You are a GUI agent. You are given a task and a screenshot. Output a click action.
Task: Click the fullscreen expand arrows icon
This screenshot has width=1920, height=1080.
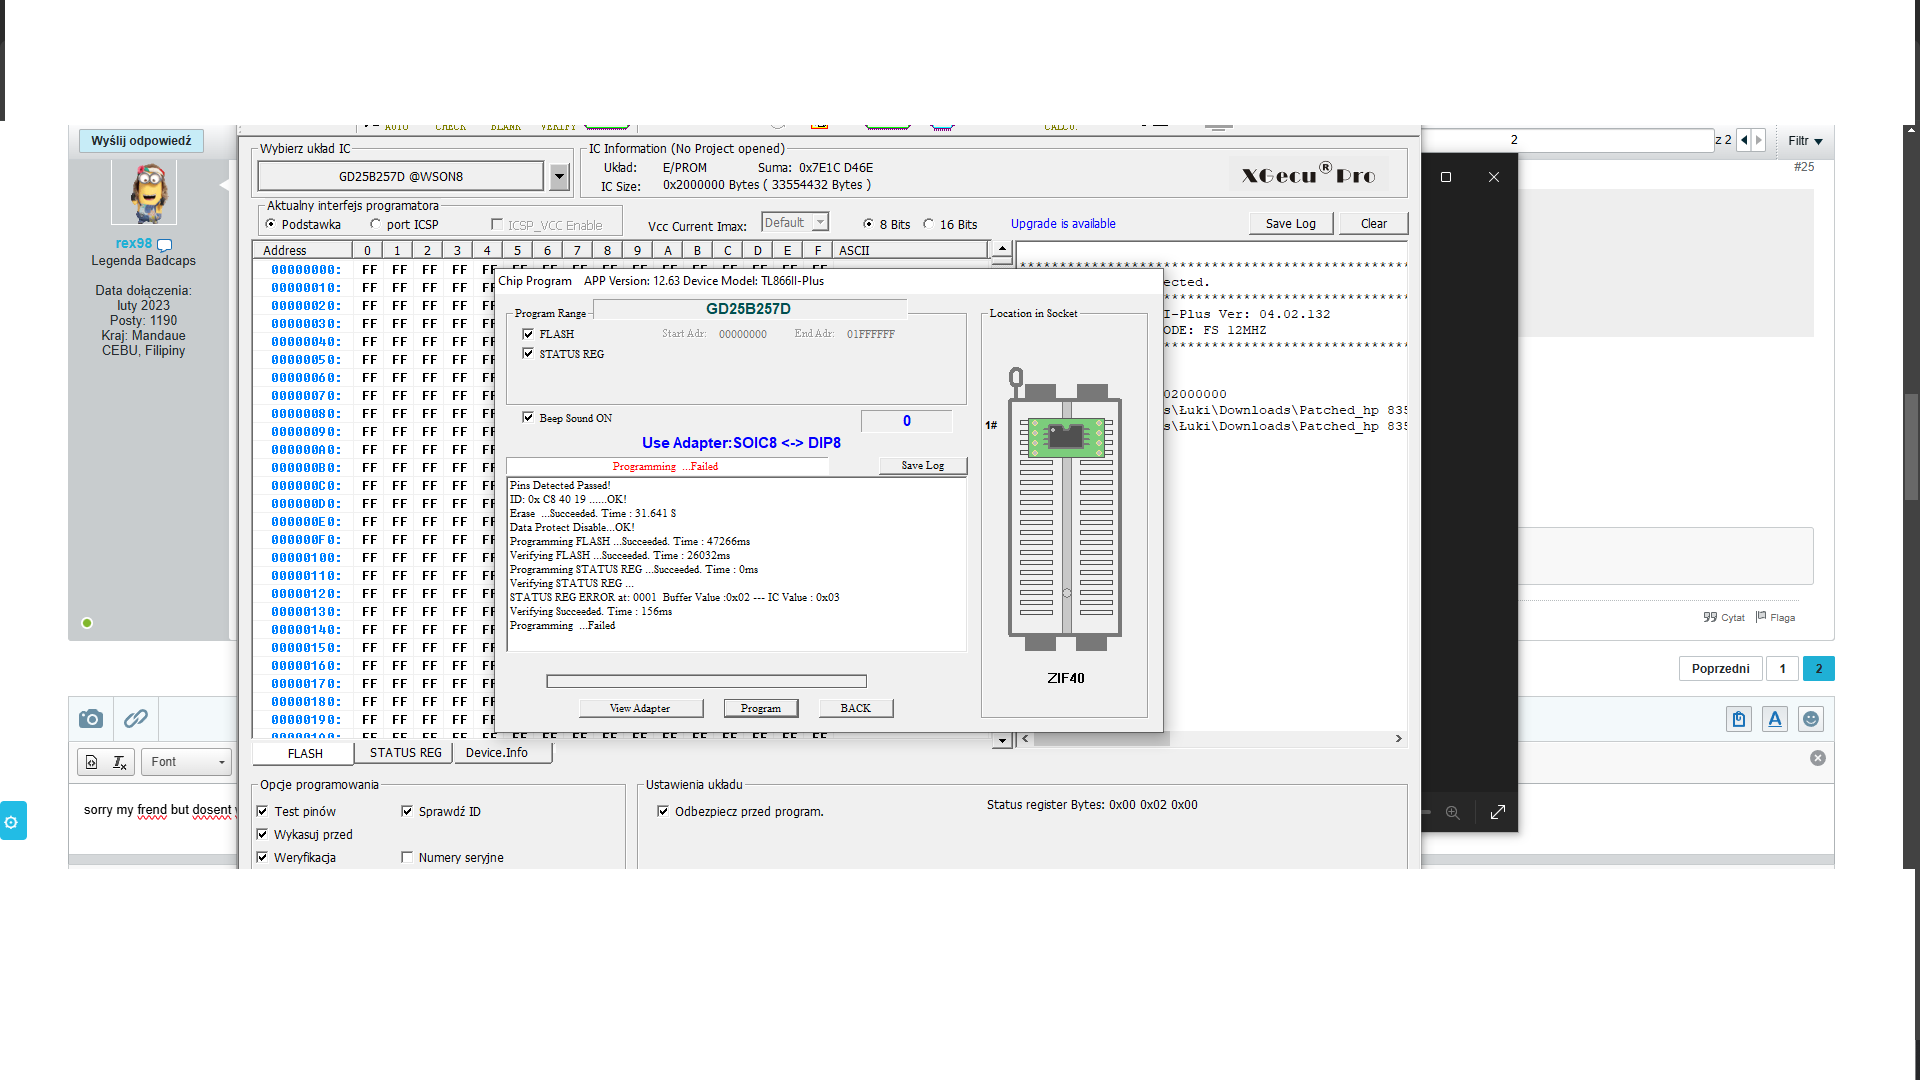tap(1498, 812)
